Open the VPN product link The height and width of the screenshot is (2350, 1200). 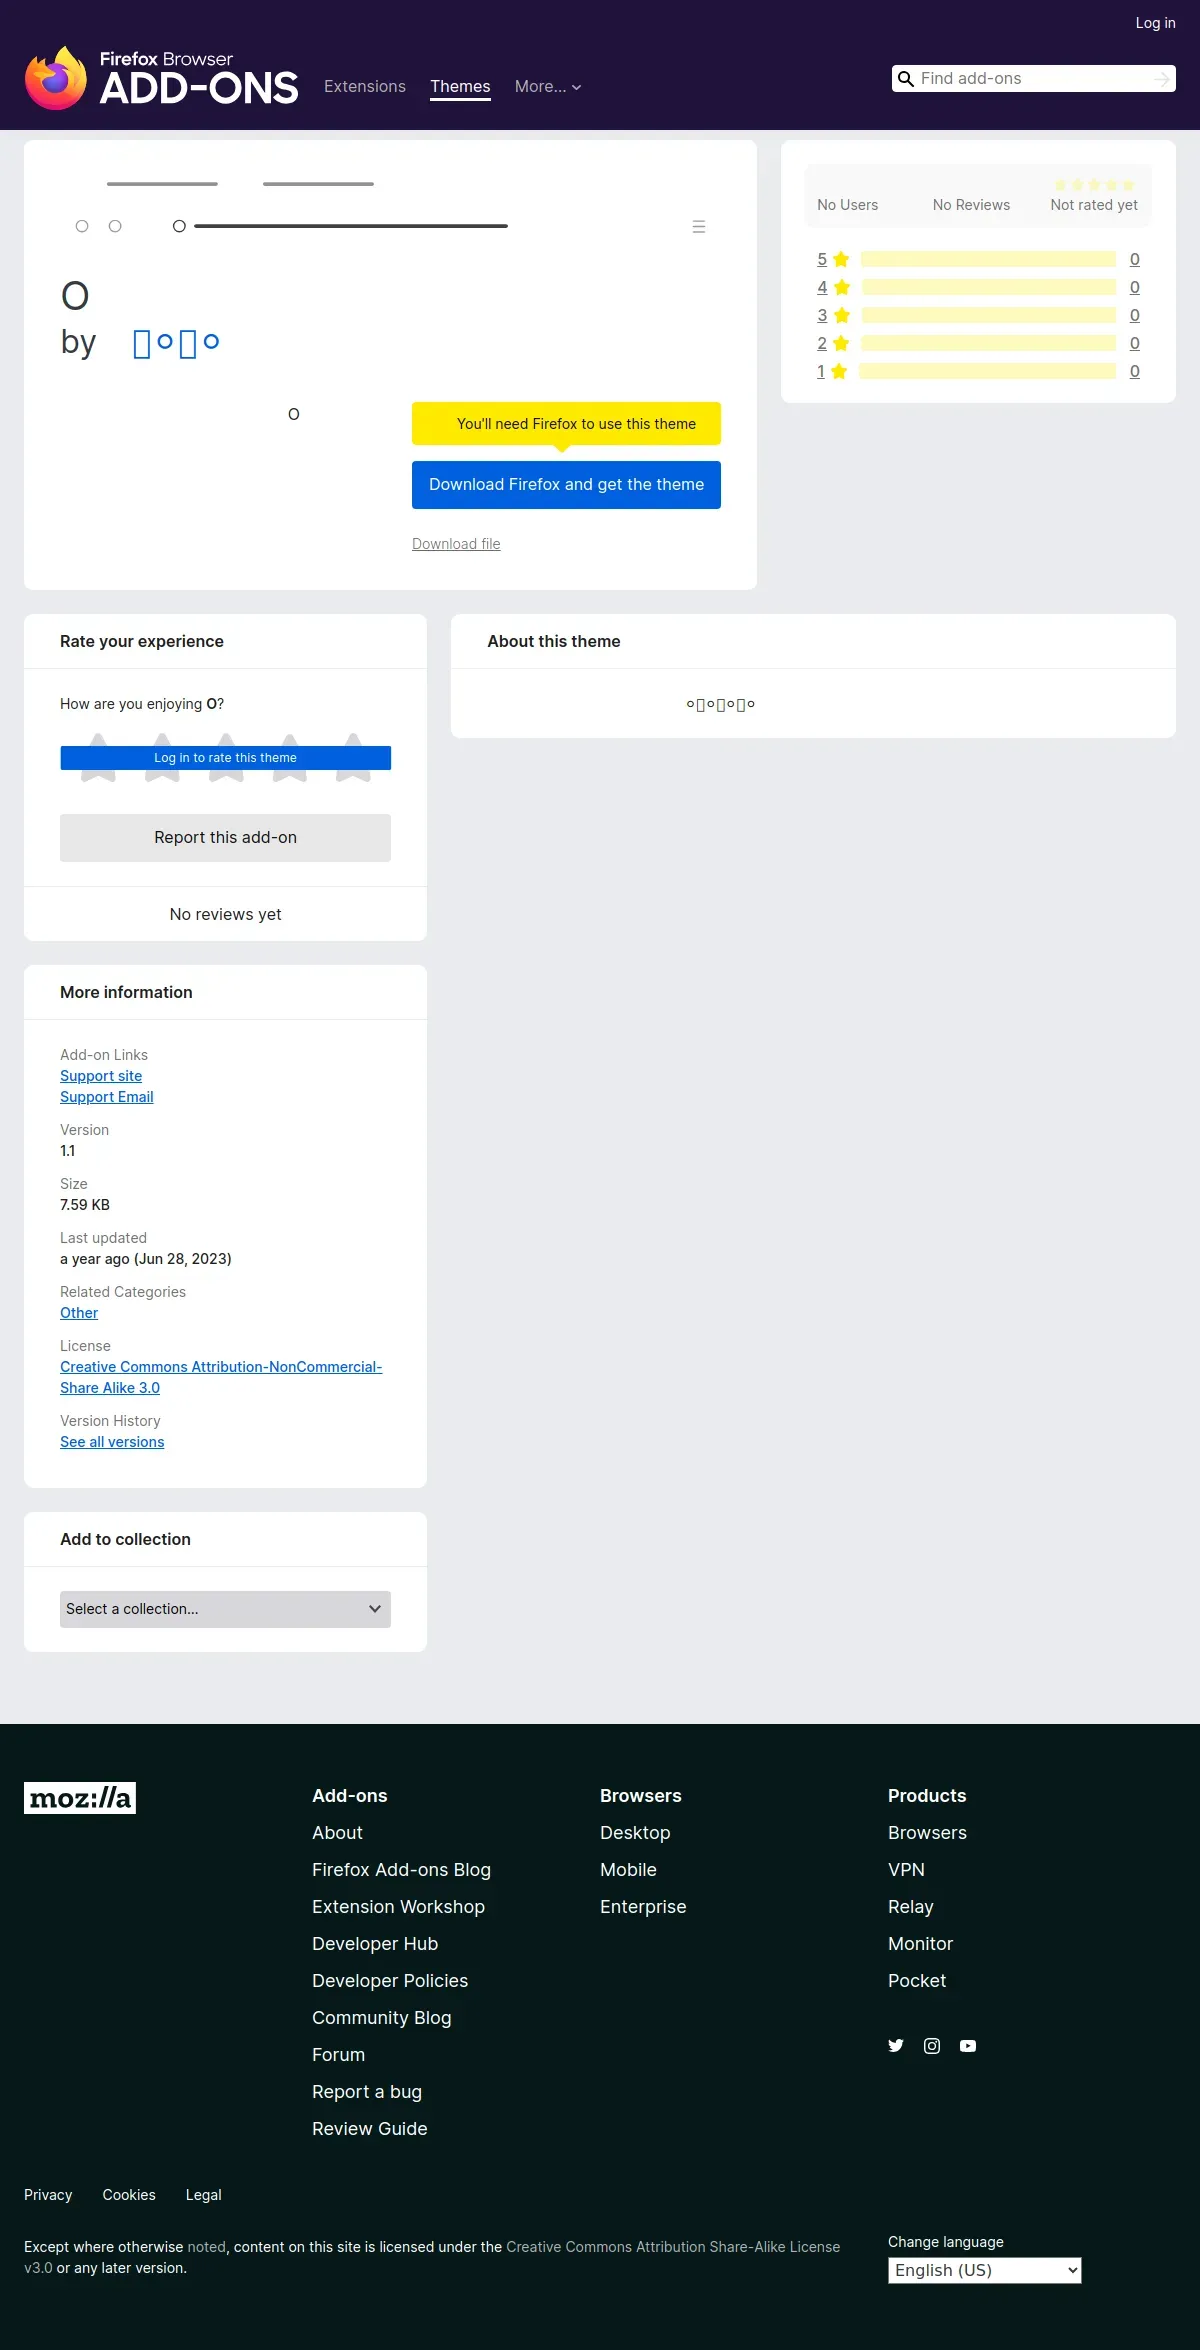pyautogui.click(x=906, y=1870)
